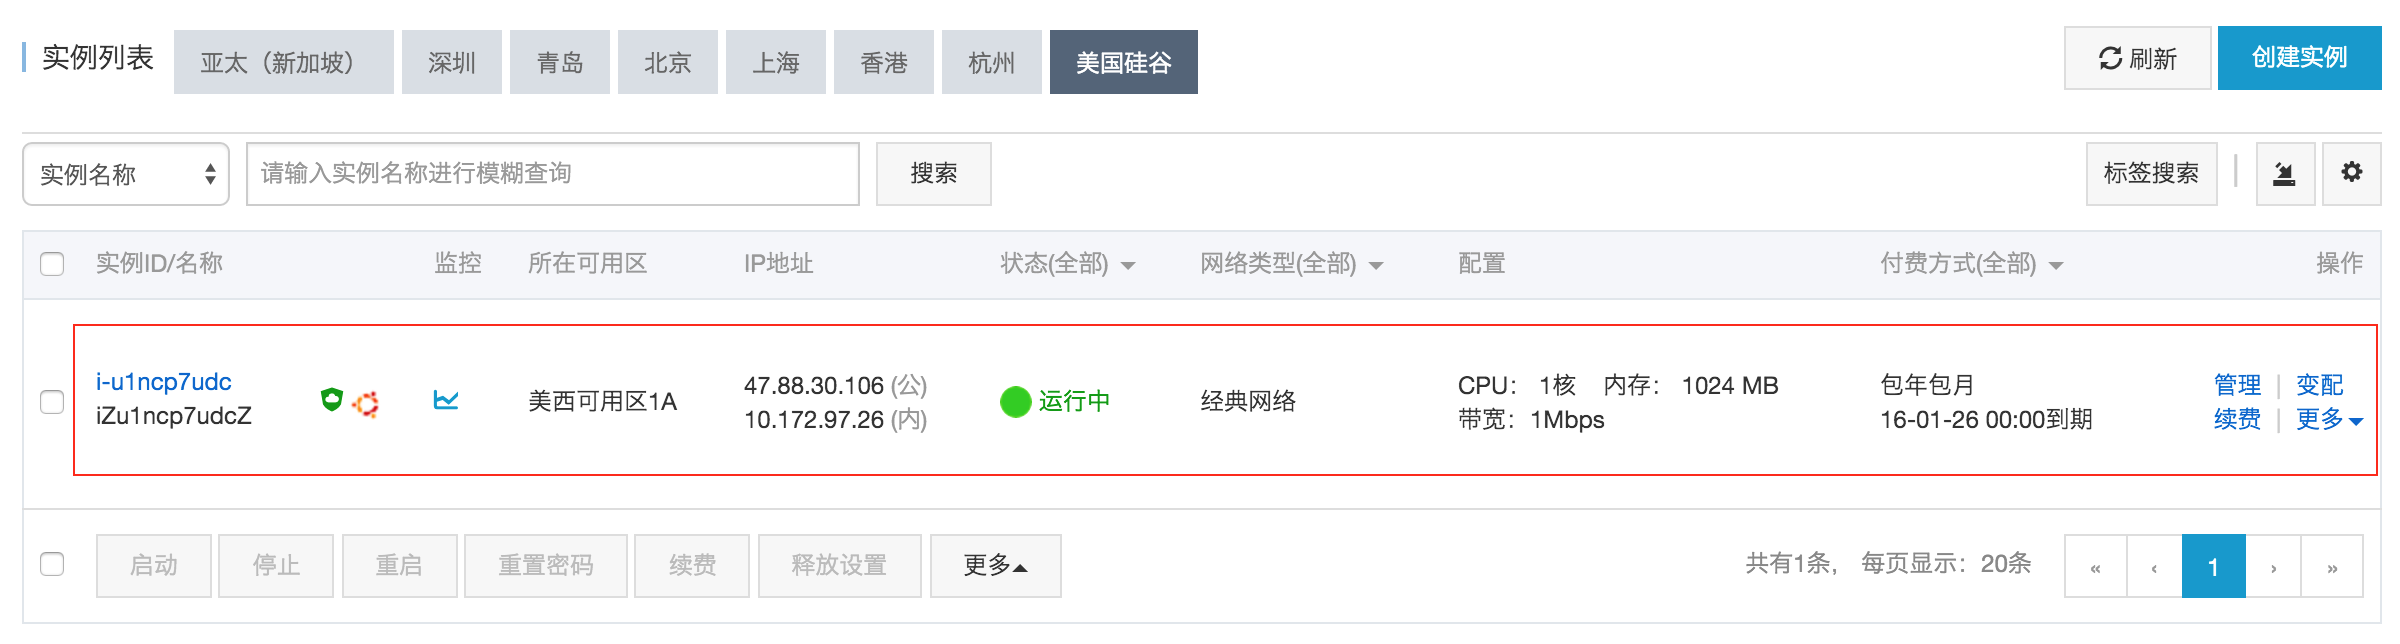This screenshot has width=2400, height=644.
Task: Click the green security shield icon
Action: tap(331, 400)
